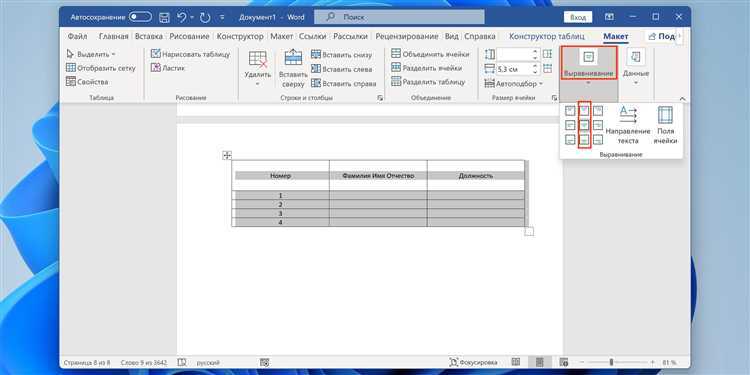
Task: Click русский language indicator
Action: 208,363
